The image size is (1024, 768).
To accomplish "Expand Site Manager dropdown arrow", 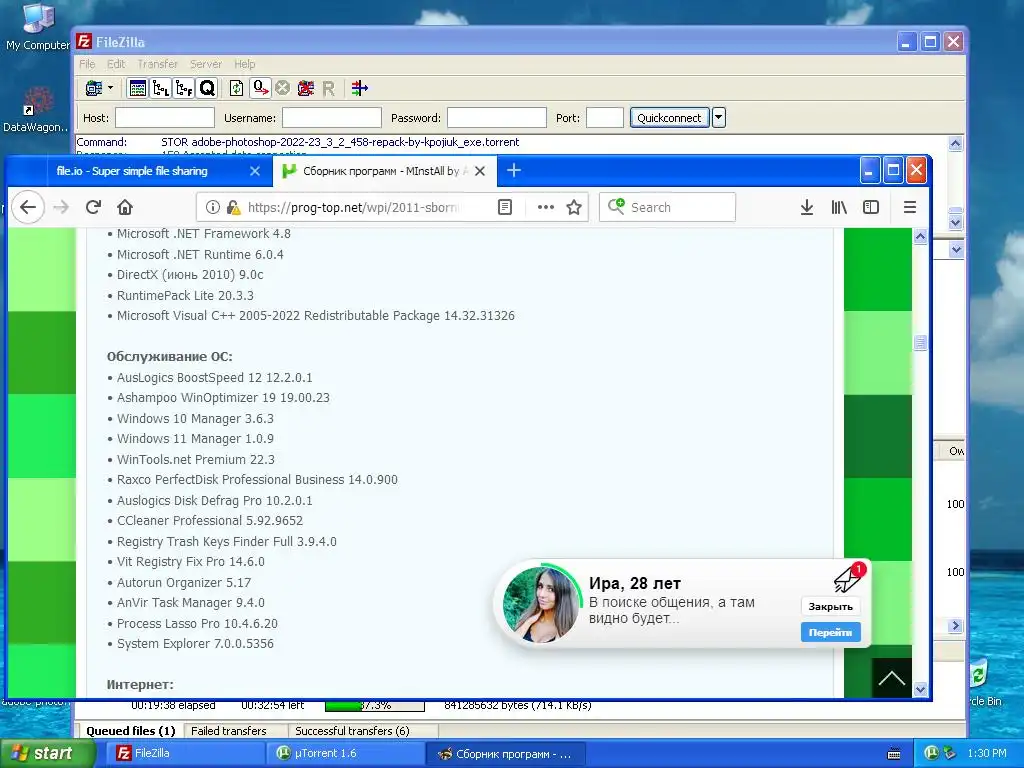I will tap(110, 88).
